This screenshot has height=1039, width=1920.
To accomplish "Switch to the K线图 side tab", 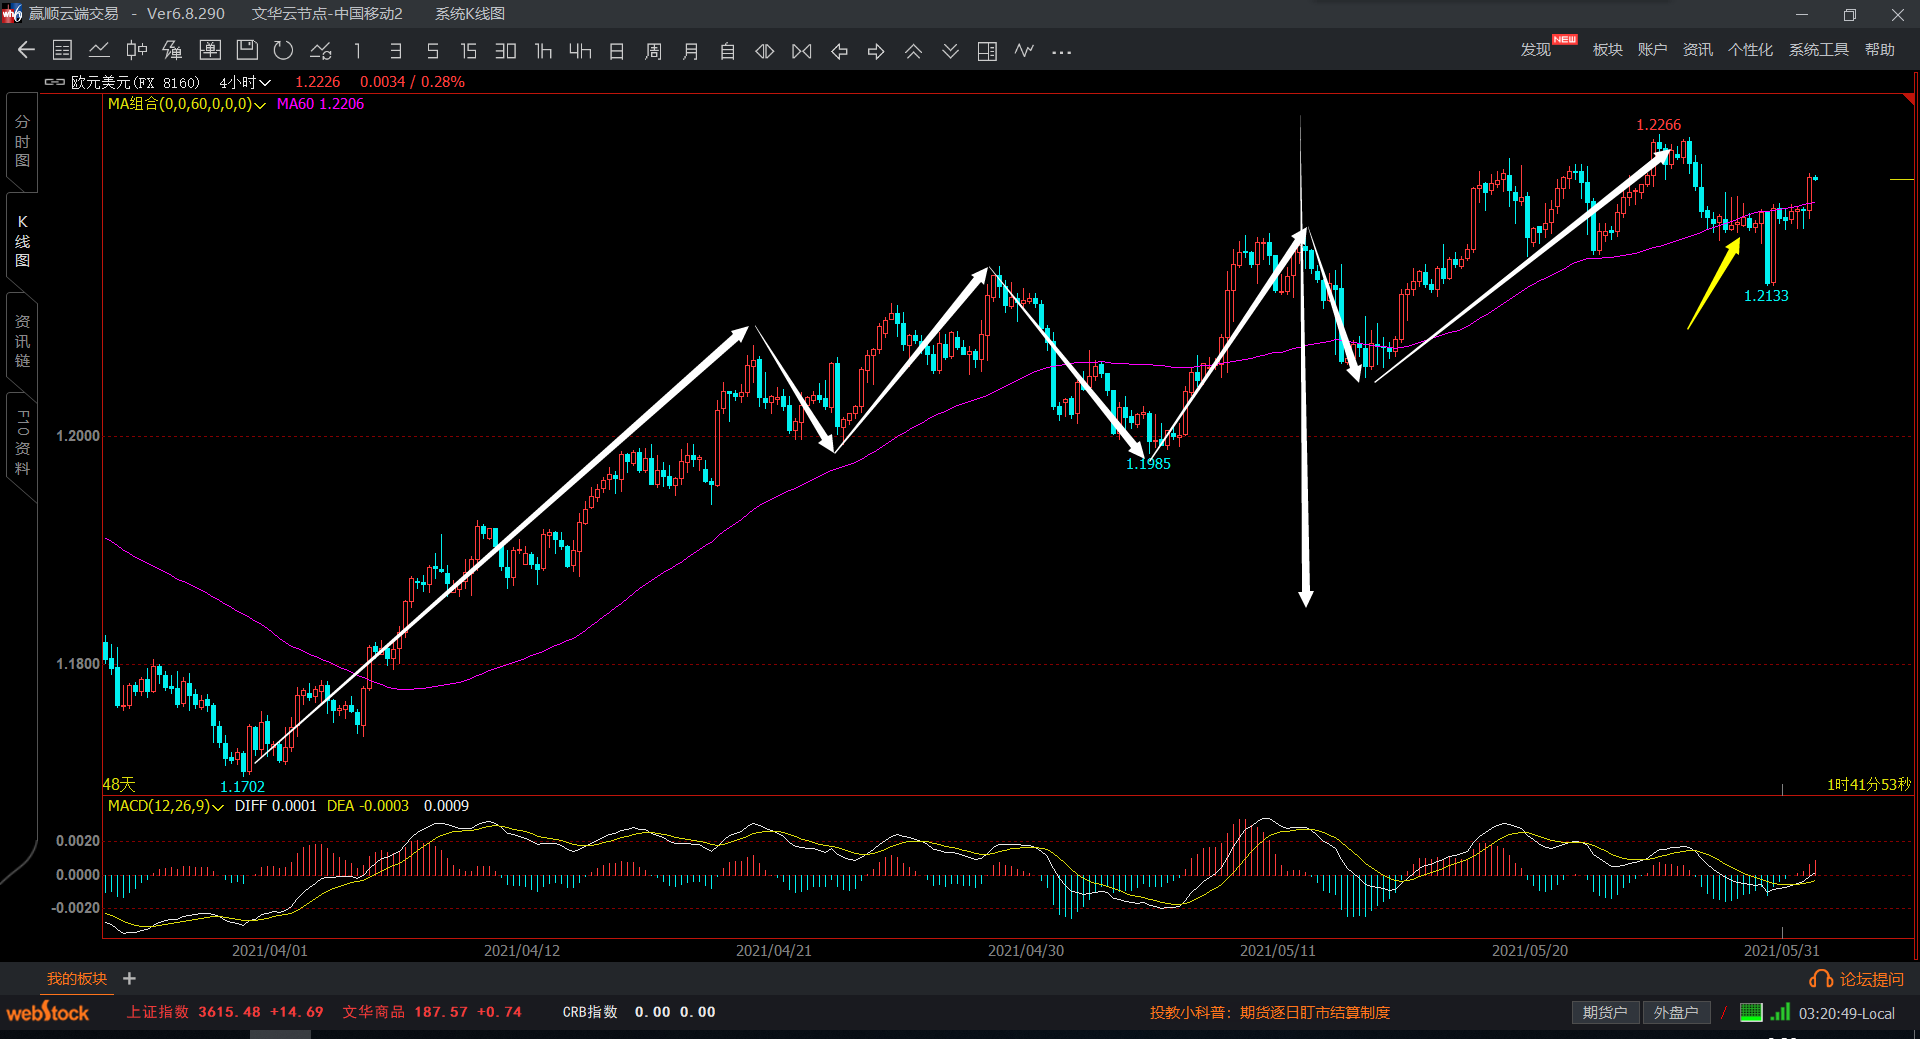I will 22,241.
